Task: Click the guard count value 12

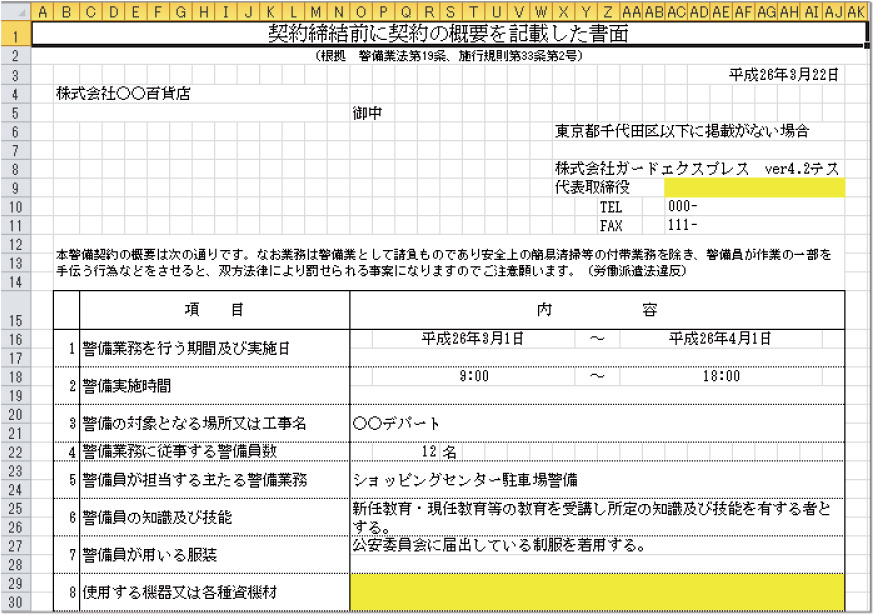Action: coord(429,451)
